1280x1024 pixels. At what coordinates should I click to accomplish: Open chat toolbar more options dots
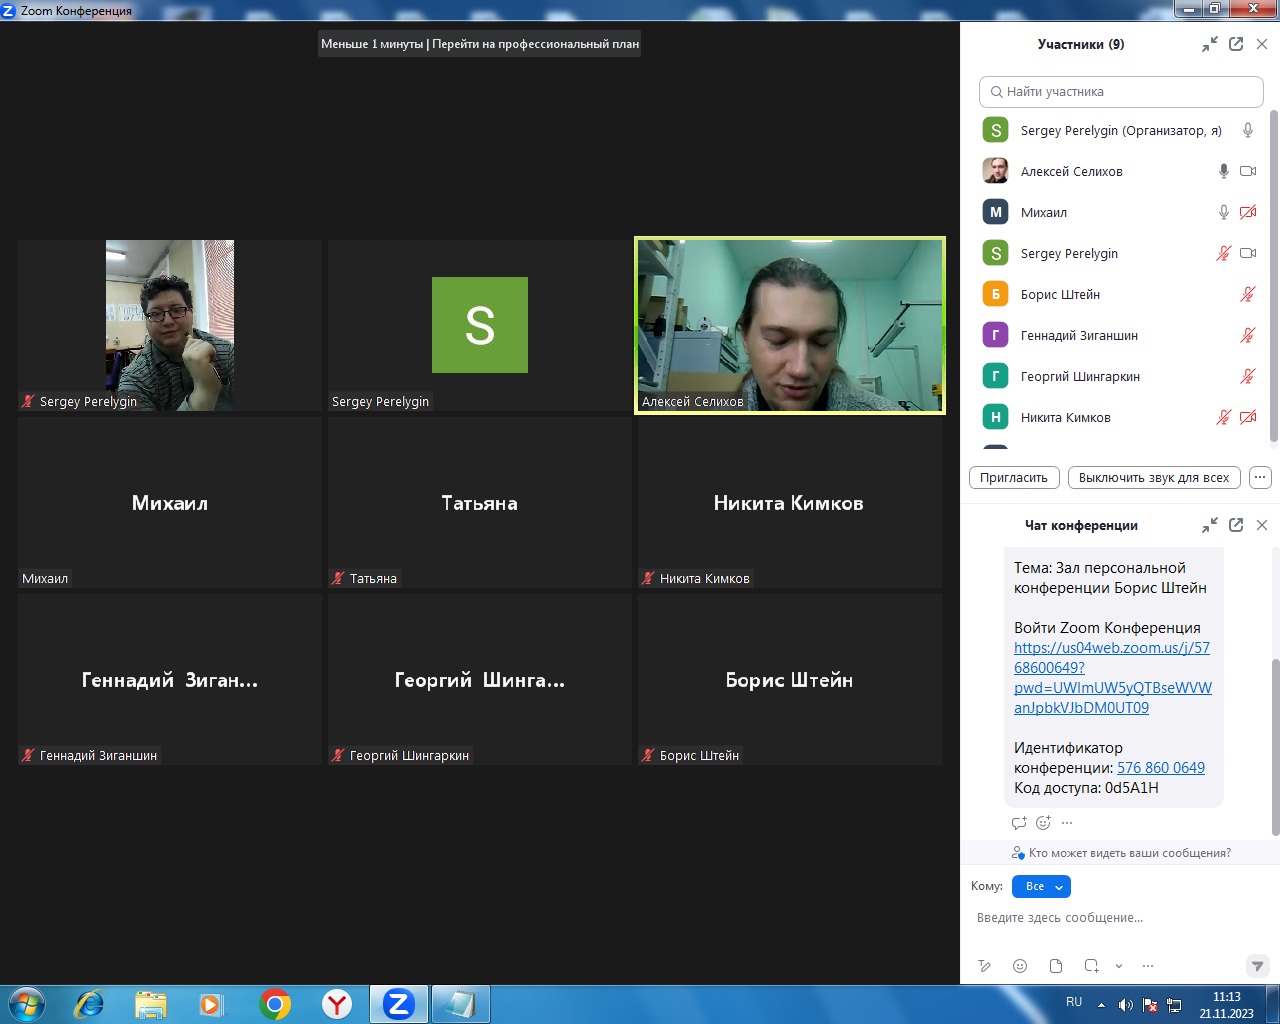(1148, 966)
